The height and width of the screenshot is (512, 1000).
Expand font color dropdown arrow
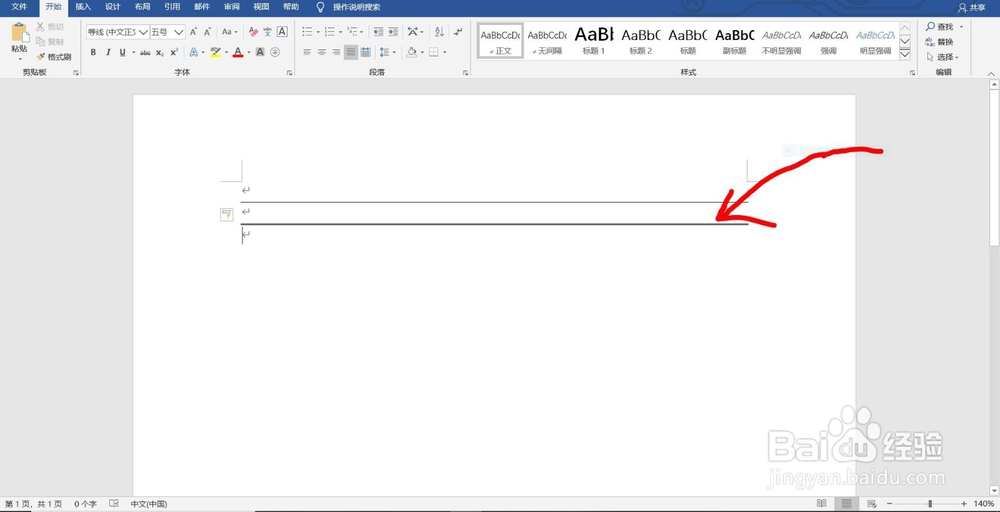(x=248, y=52)
